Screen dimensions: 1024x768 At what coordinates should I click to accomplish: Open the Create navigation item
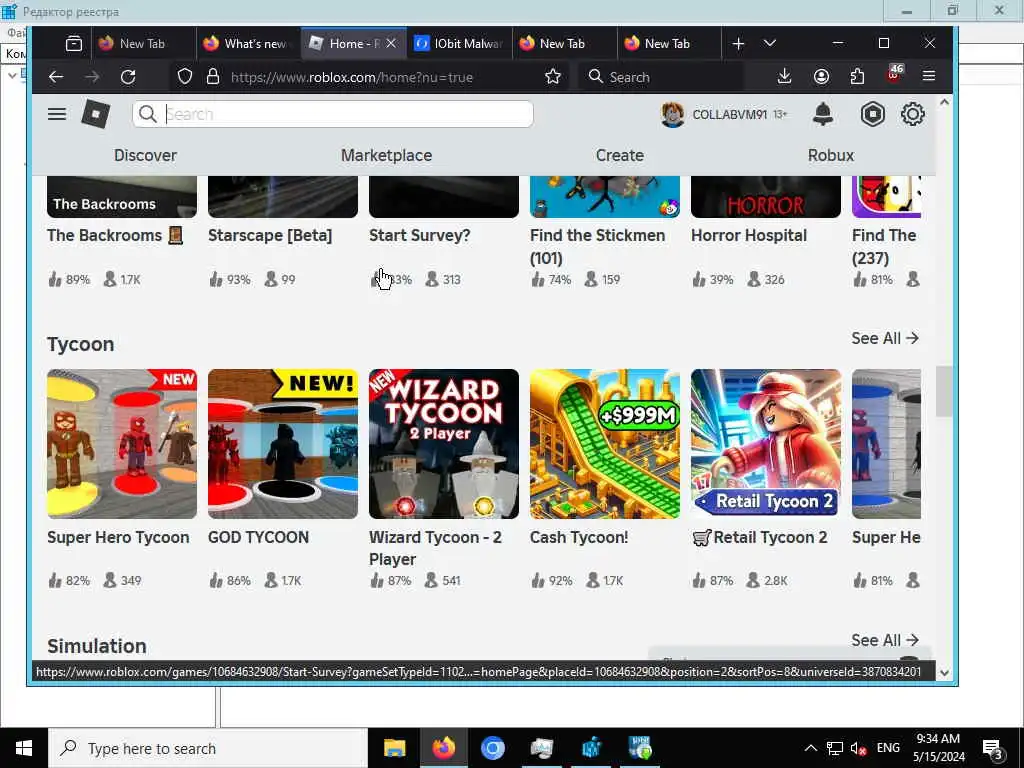[x=620, y=155]
